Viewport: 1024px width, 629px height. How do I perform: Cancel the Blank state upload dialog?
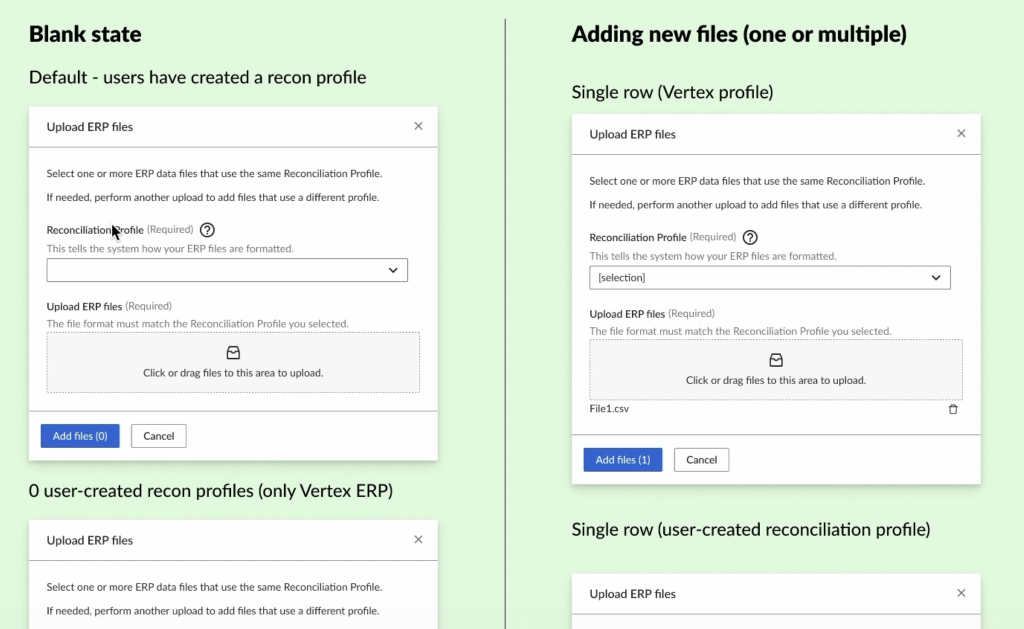click(x=159, y=436)
